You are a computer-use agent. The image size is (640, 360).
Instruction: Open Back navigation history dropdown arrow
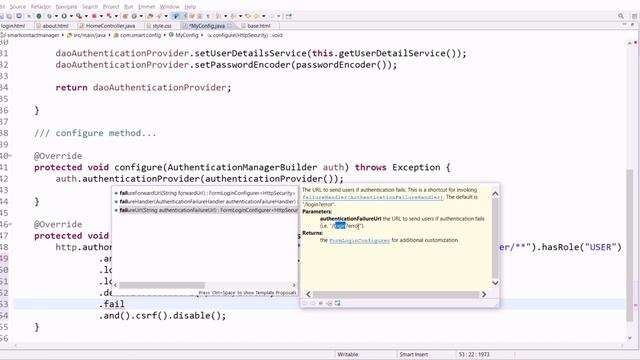264,16
